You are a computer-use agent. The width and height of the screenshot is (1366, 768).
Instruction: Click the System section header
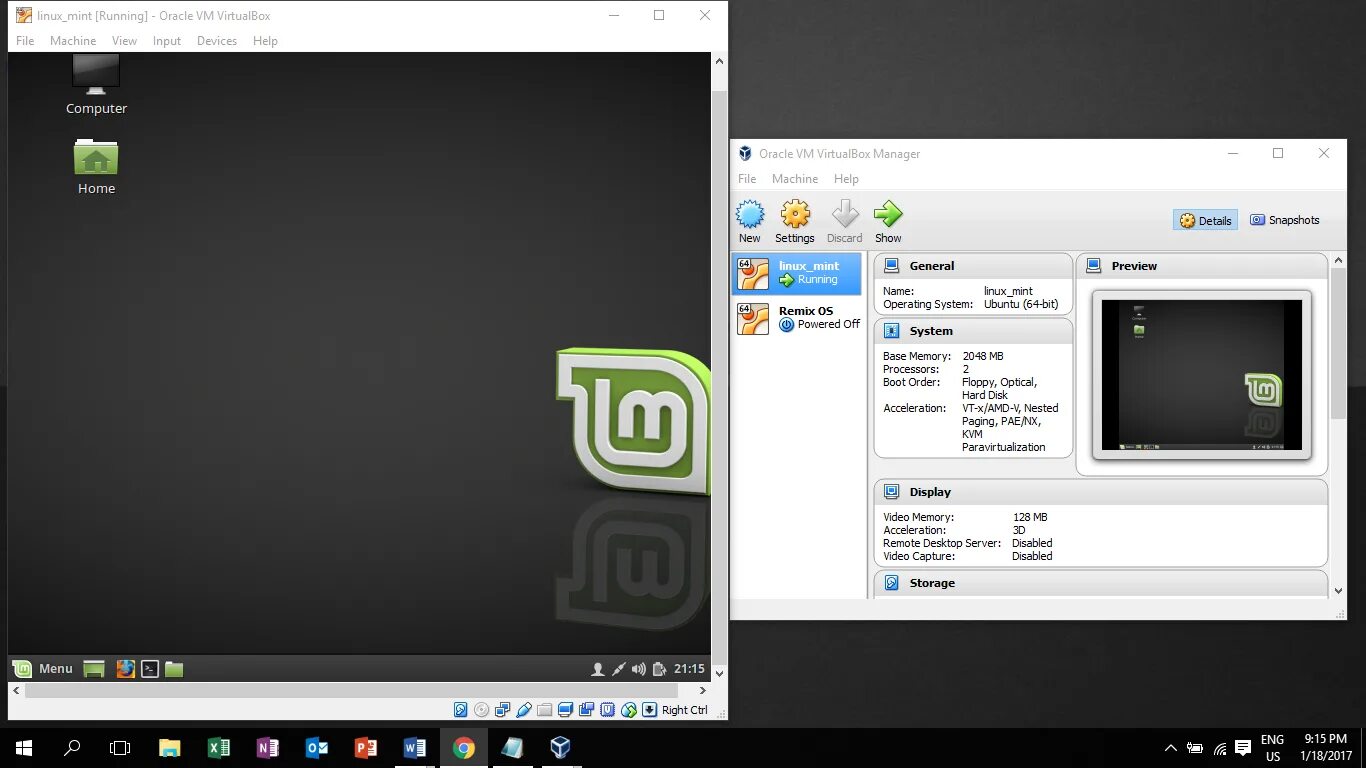973,331
